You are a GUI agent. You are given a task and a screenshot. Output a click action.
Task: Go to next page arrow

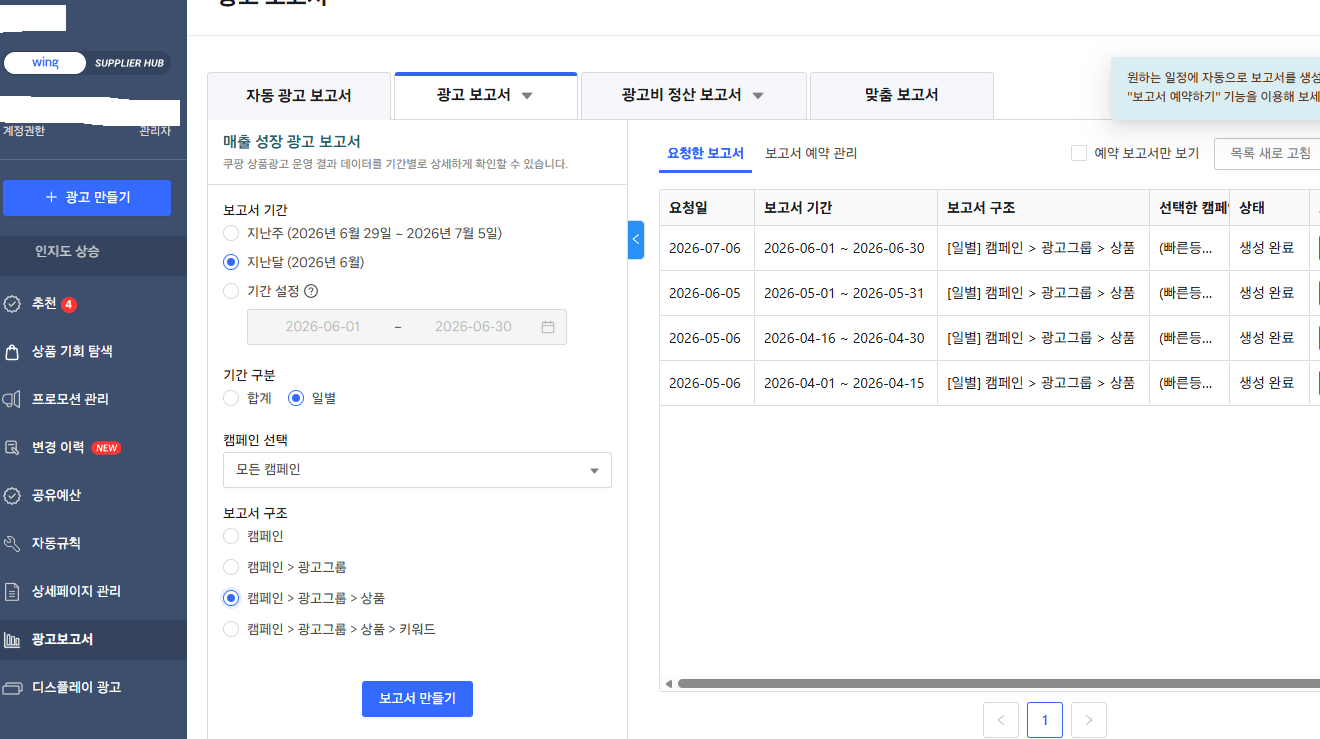[x=1089, y=720]
